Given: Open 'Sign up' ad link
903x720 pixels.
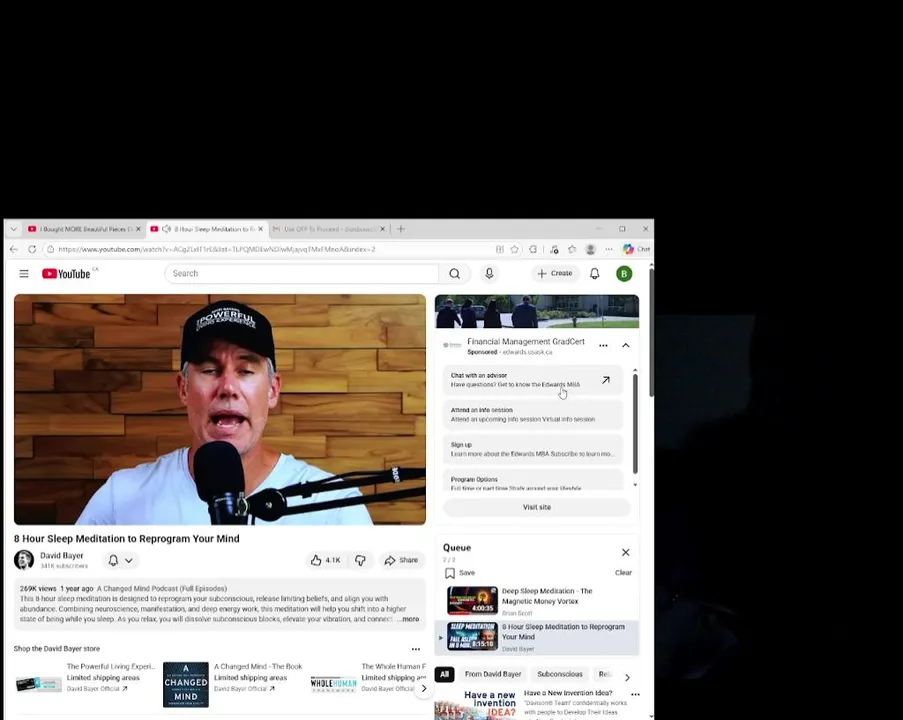Looking at the screenshot, I should click(x=533, y=449).
